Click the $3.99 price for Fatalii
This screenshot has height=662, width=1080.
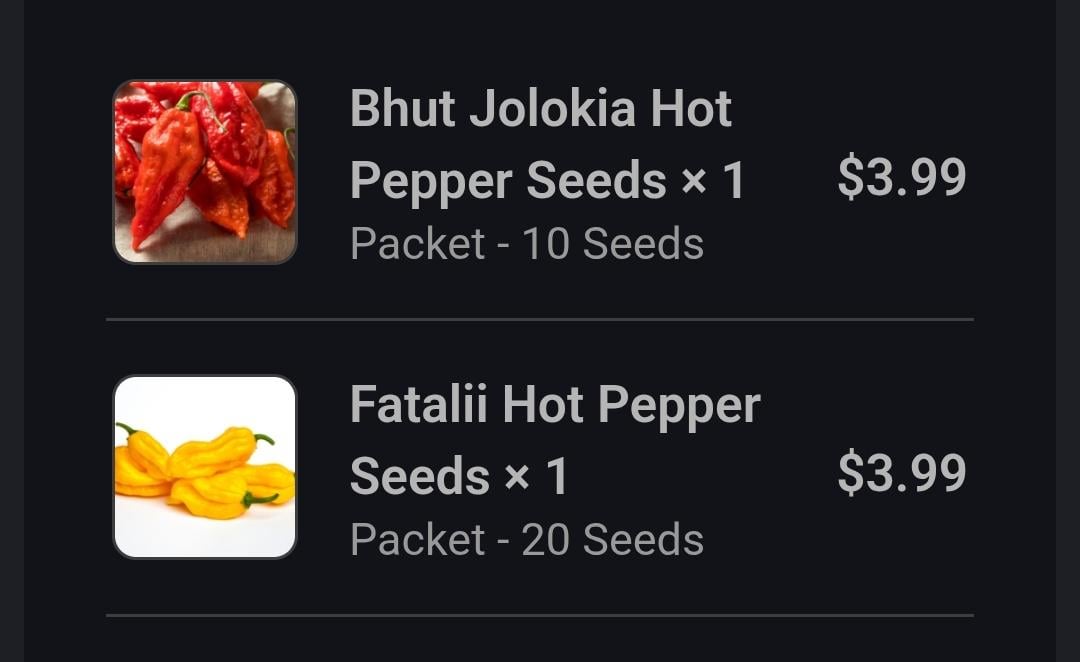(x=901, y=473)
